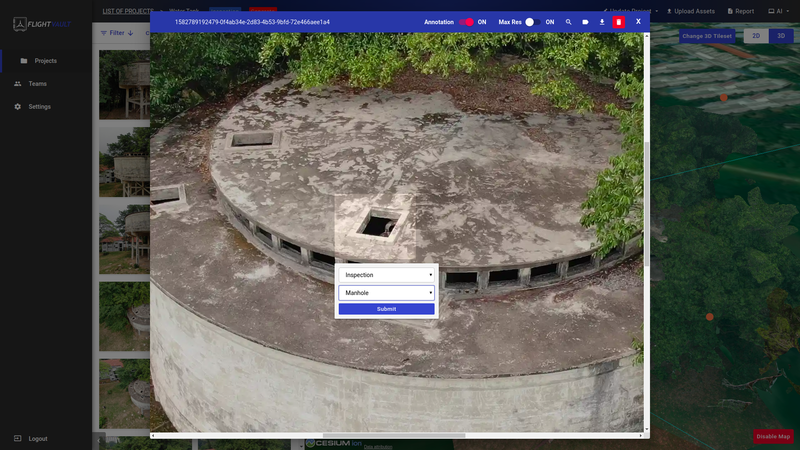Click Change 3D Tileset button
The height and width of the screenshot is (450, 800).
[x=707, y=36]
